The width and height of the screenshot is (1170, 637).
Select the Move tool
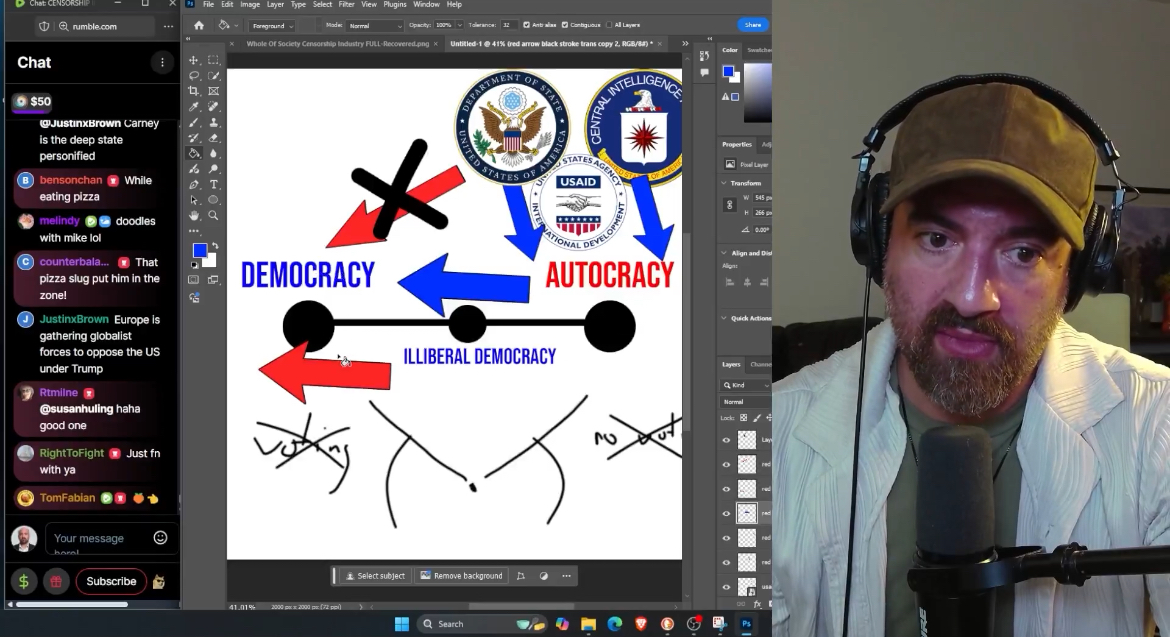(194, 60)
